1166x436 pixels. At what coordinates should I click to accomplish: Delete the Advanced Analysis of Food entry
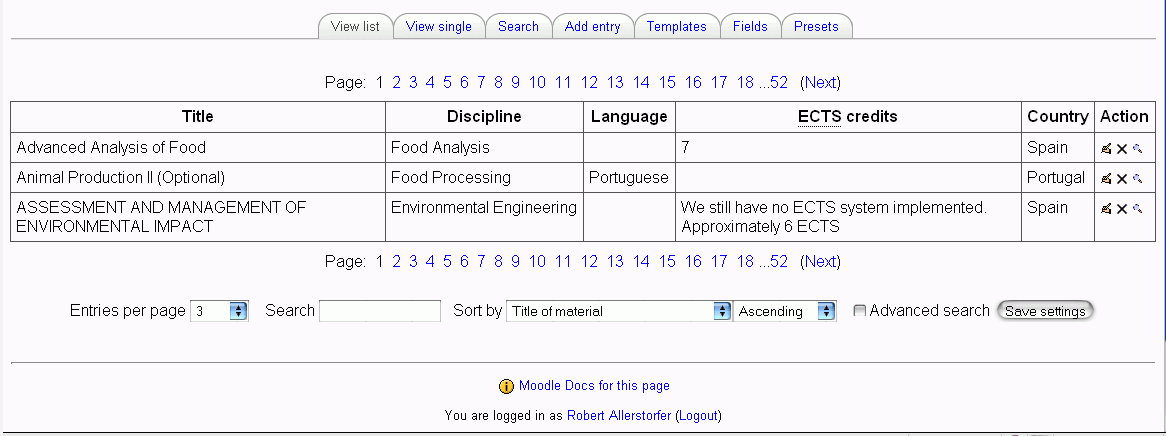click(1122, 149)
